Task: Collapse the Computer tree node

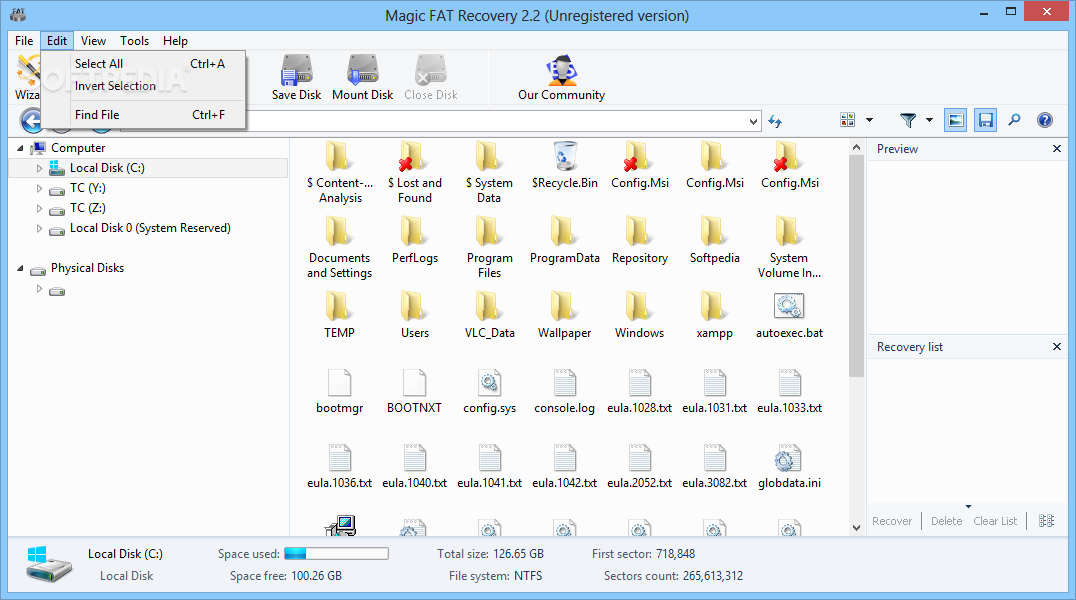Action: pos(21,148)
